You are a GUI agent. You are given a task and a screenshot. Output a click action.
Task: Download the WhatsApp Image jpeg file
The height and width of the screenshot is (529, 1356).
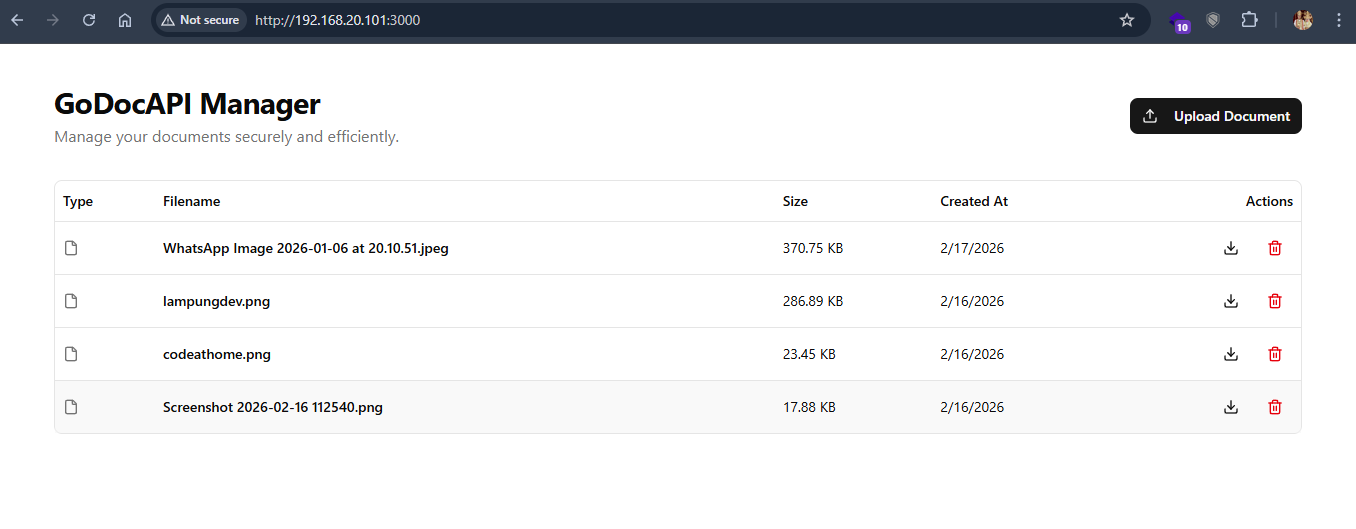(x=1231, y=248)
